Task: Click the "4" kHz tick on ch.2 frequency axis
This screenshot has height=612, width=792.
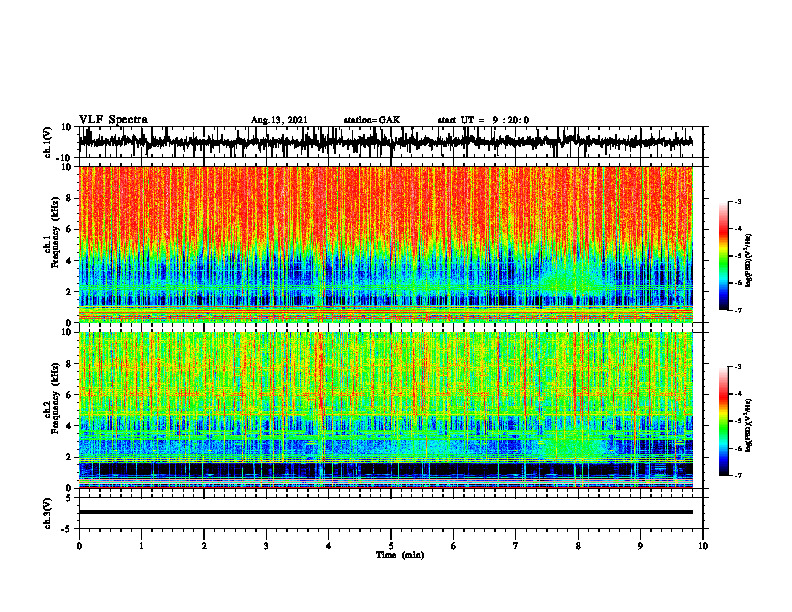Action: (x=69, y=426)
